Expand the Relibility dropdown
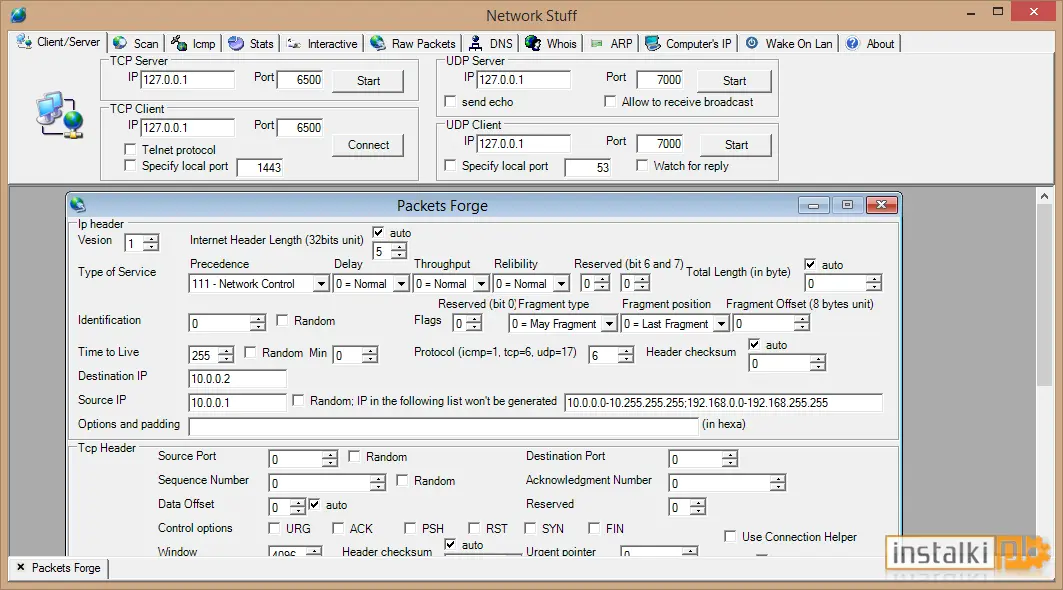 tap(561, 283)
